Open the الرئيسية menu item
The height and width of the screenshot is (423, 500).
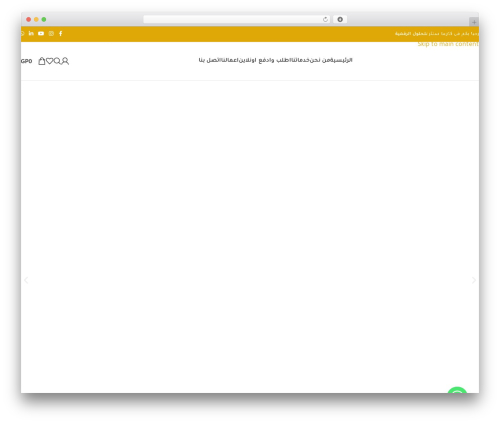point(342,60)
